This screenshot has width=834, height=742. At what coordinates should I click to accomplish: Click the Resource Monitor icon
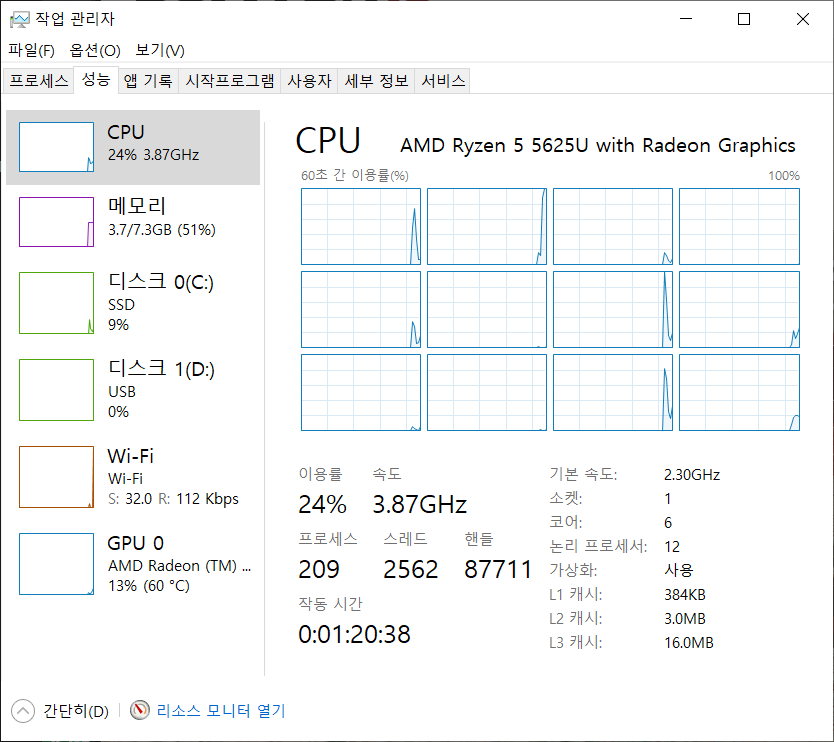point(139,711)
